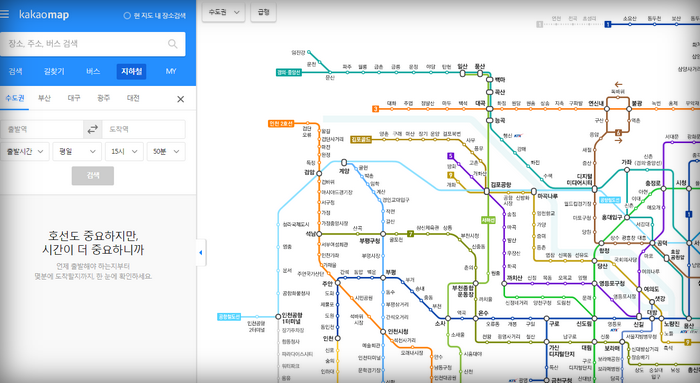700x383 pixels.
Task: Enable 현 지도 내 장소검색 option
Action: [x=154, y=16]
